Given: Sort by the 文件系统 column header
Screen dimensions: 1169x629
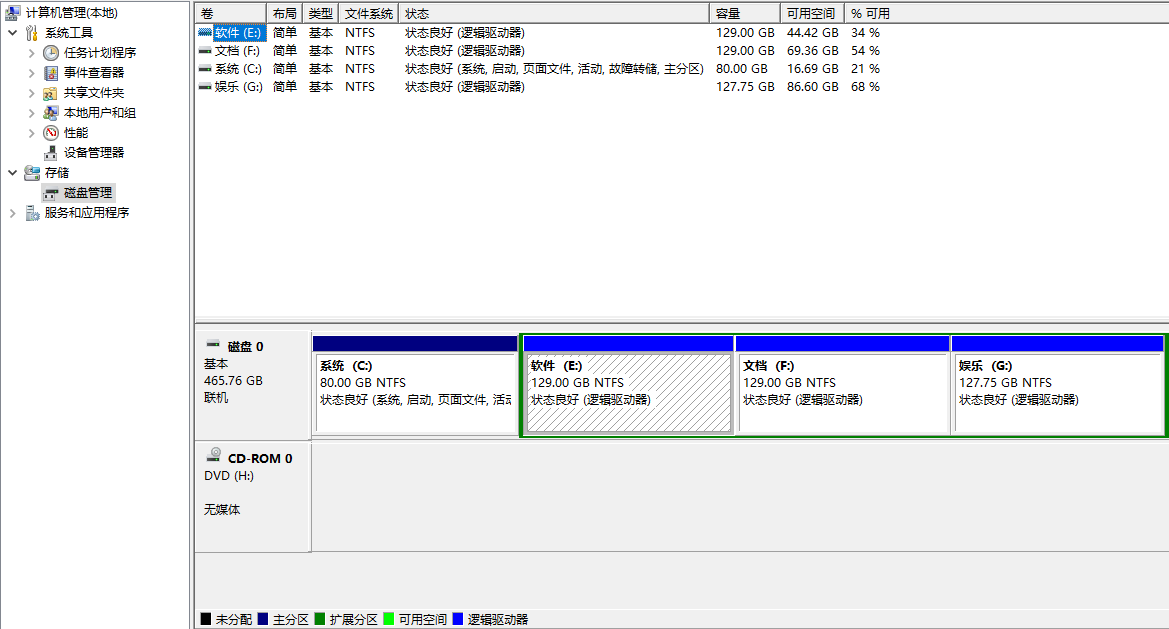Looking at the screenshot, I should tap(368, 14).
